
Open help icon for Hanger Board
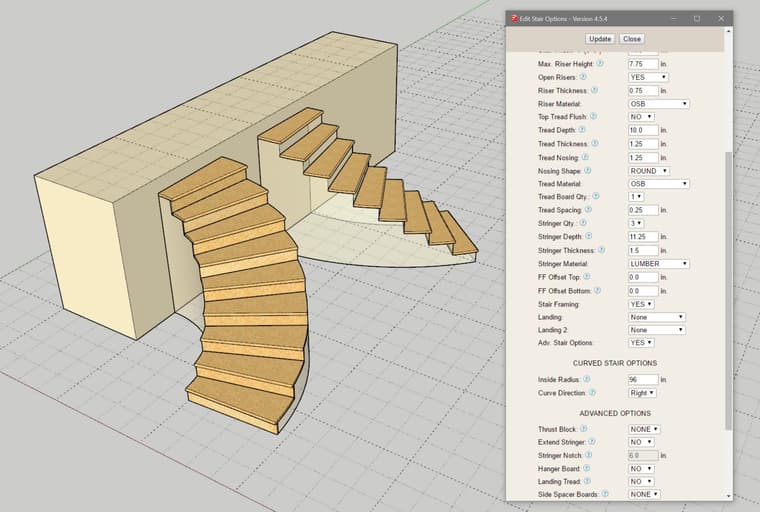click(586, 468)
